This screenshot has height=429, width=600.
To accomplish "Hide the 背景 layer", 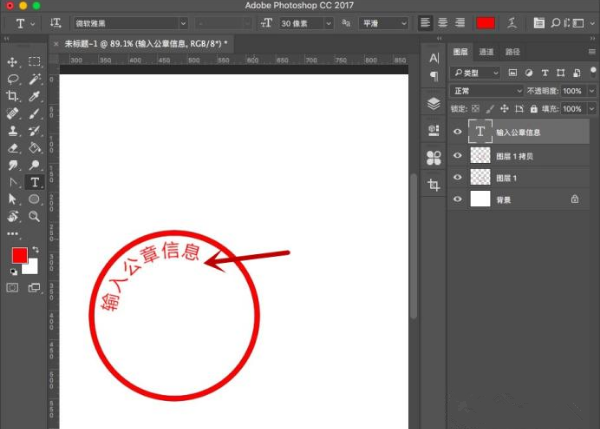I will [458, 199].
